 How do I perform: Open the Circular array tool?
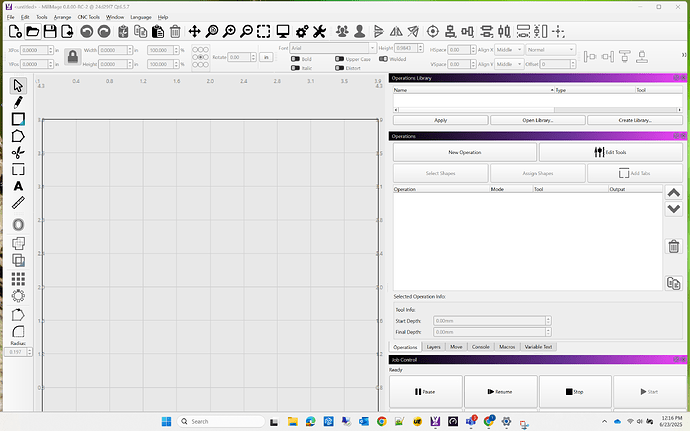18,296
